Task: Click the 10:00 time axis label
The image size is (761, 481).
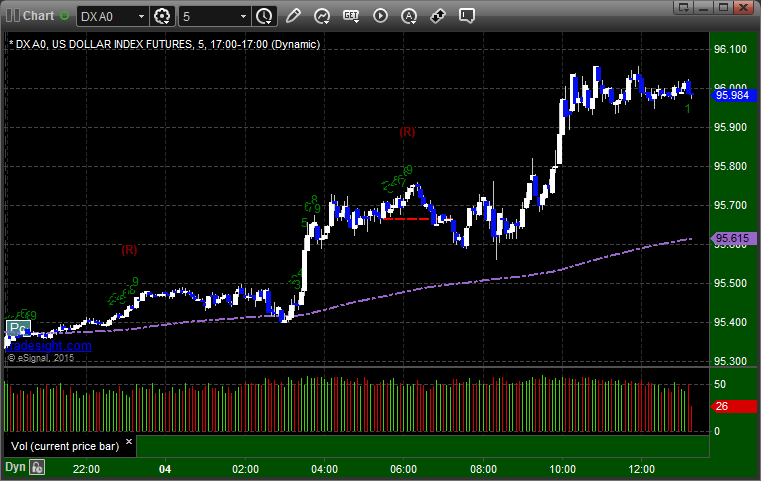Action: (562, 469)
